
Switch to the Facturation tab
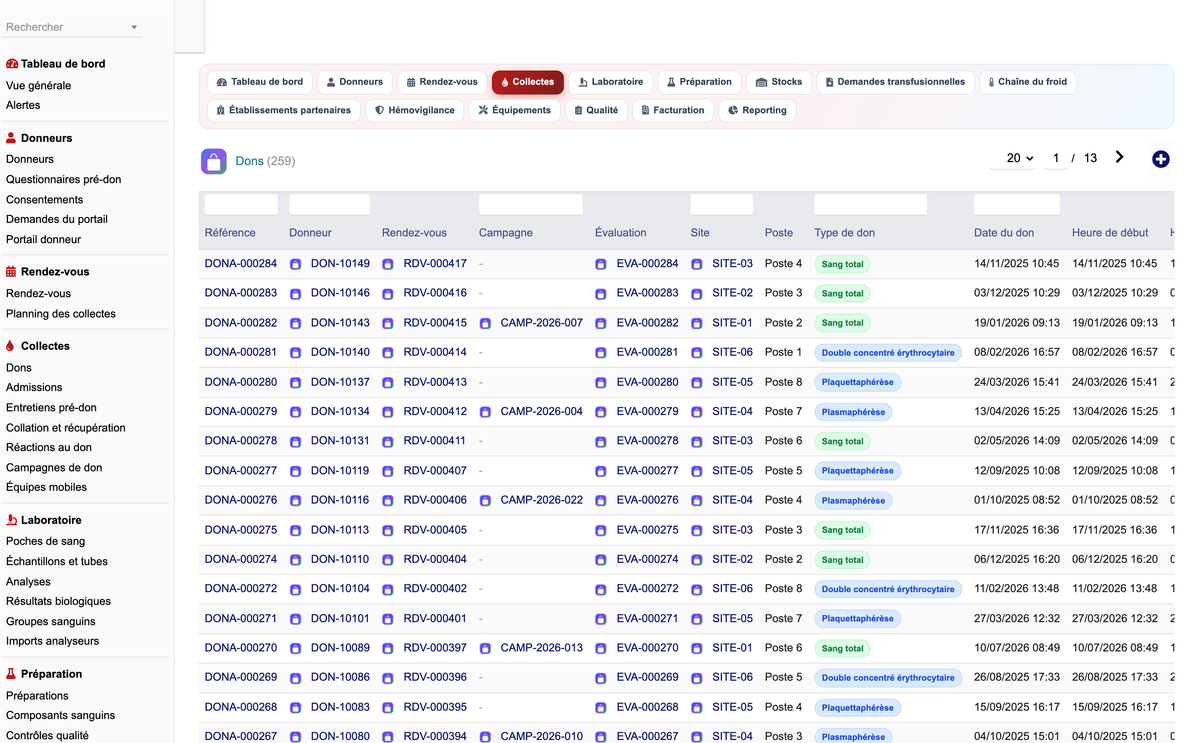[x=673, y=110]
